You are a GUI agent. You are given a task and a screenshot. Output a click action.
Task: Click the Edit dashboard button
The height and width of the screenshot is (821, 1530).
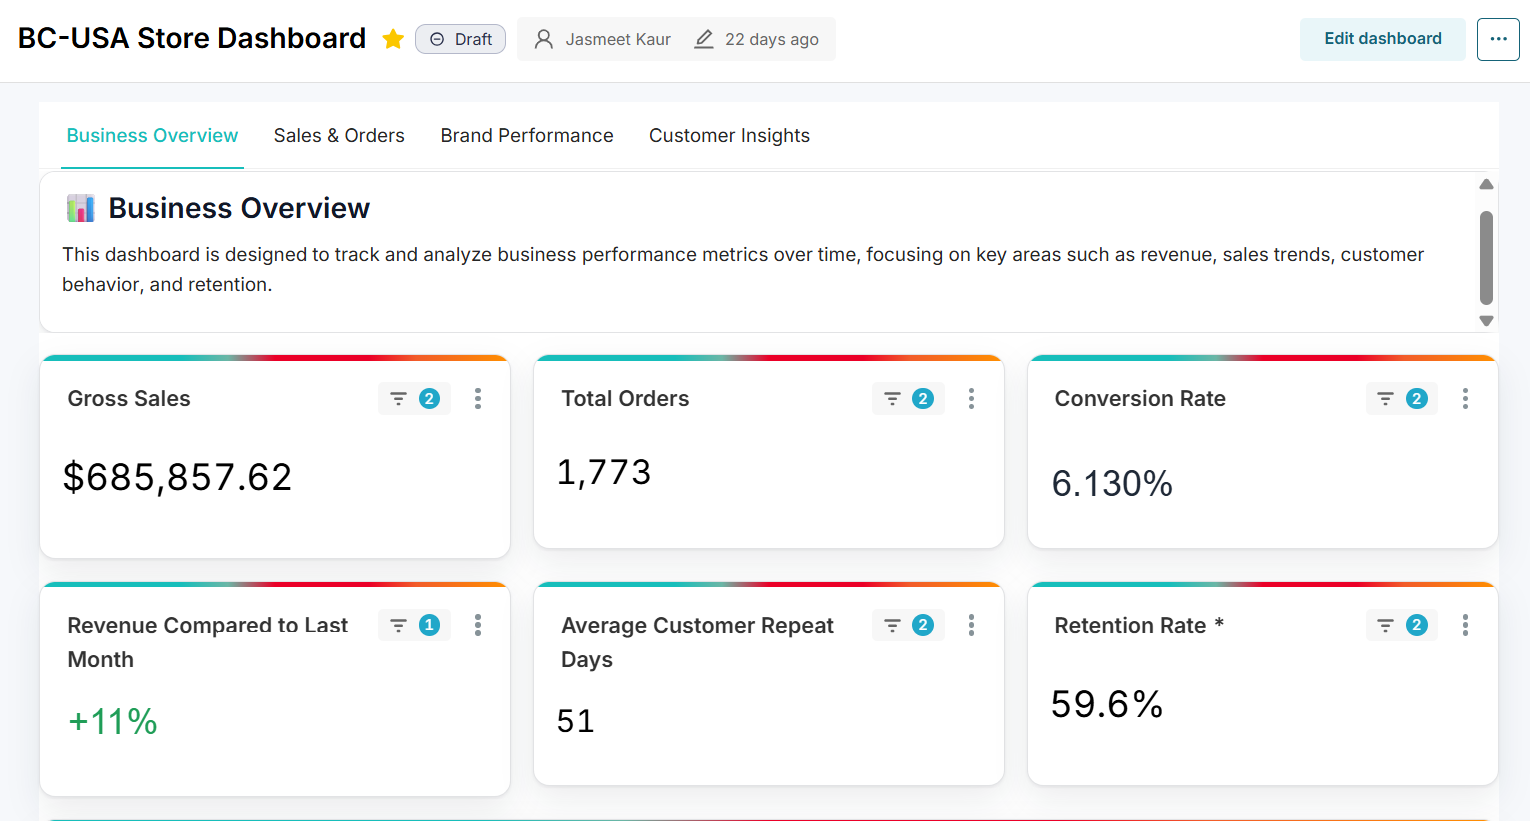pyautogui.click(x=1382, y=39)
